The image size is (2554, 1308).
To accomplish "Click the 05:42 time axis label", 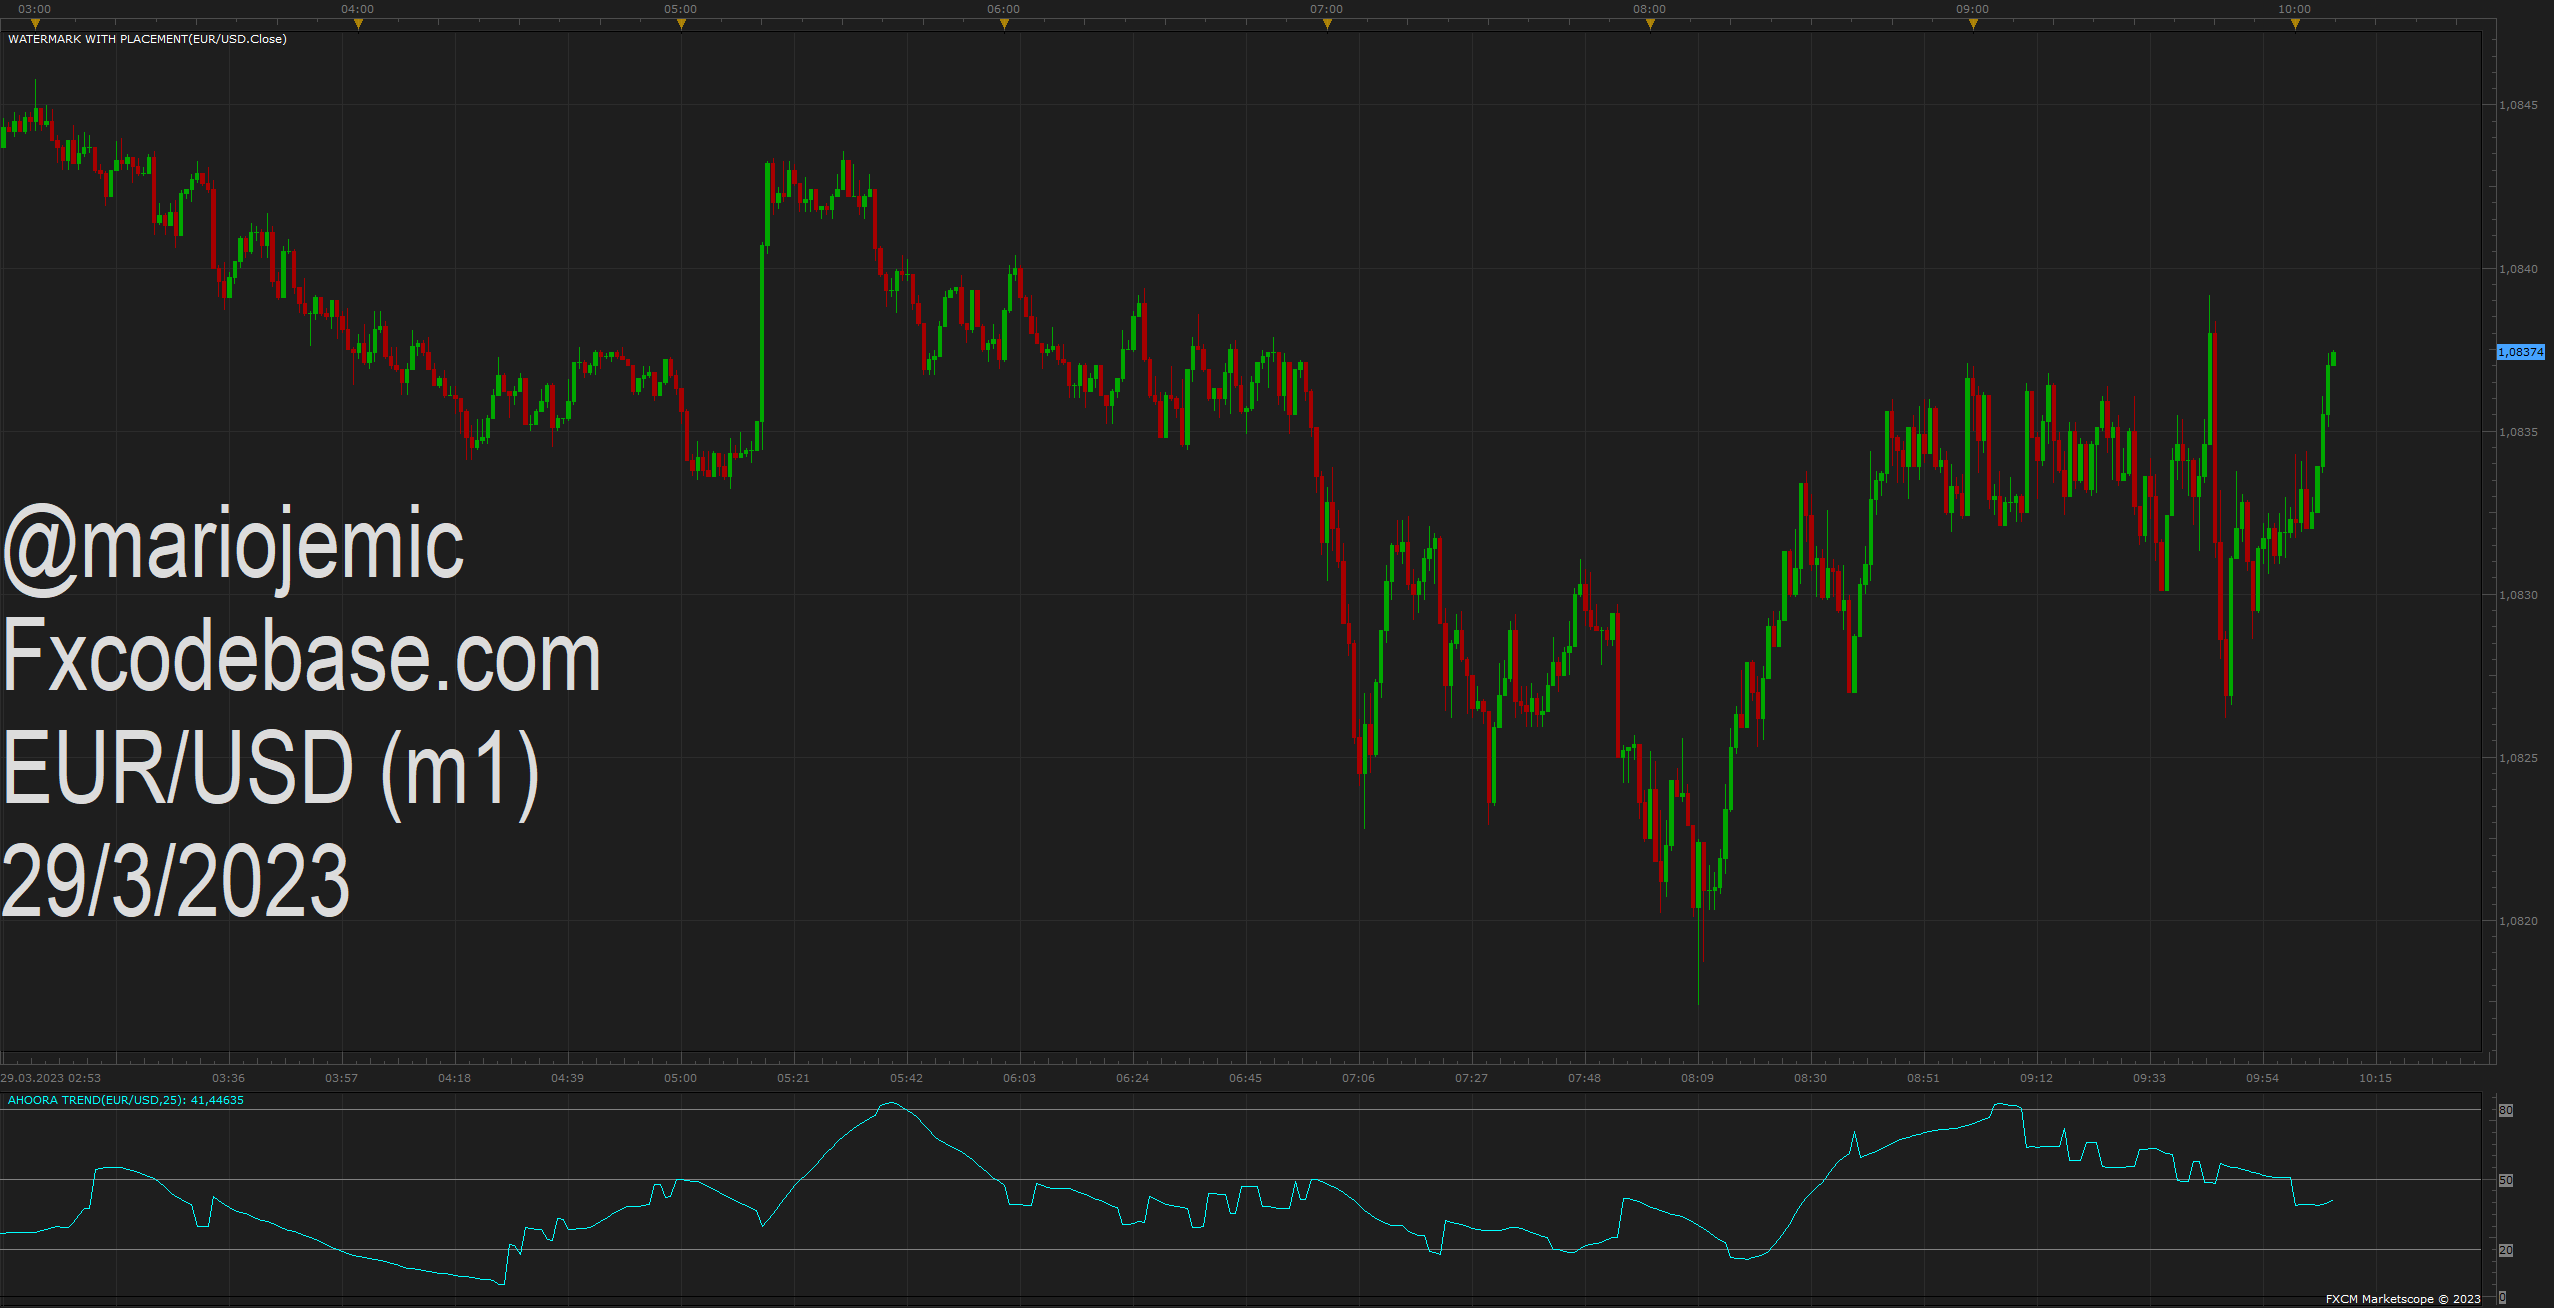I will [x=906, y=1078].
